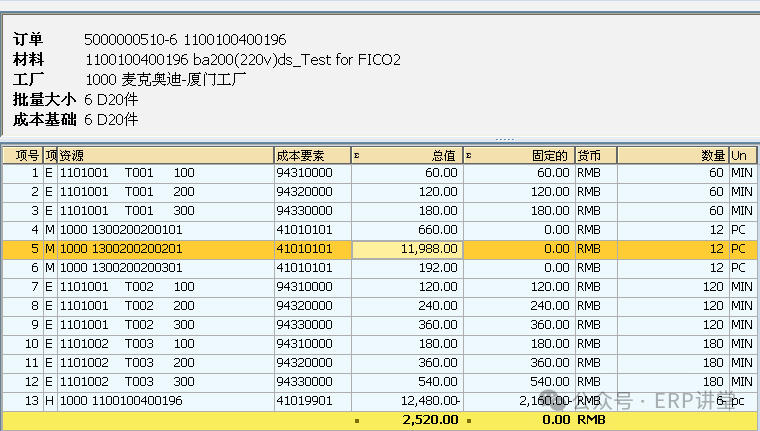
Task: Select total value cell 12,480.00-
Action: point(407,401)
